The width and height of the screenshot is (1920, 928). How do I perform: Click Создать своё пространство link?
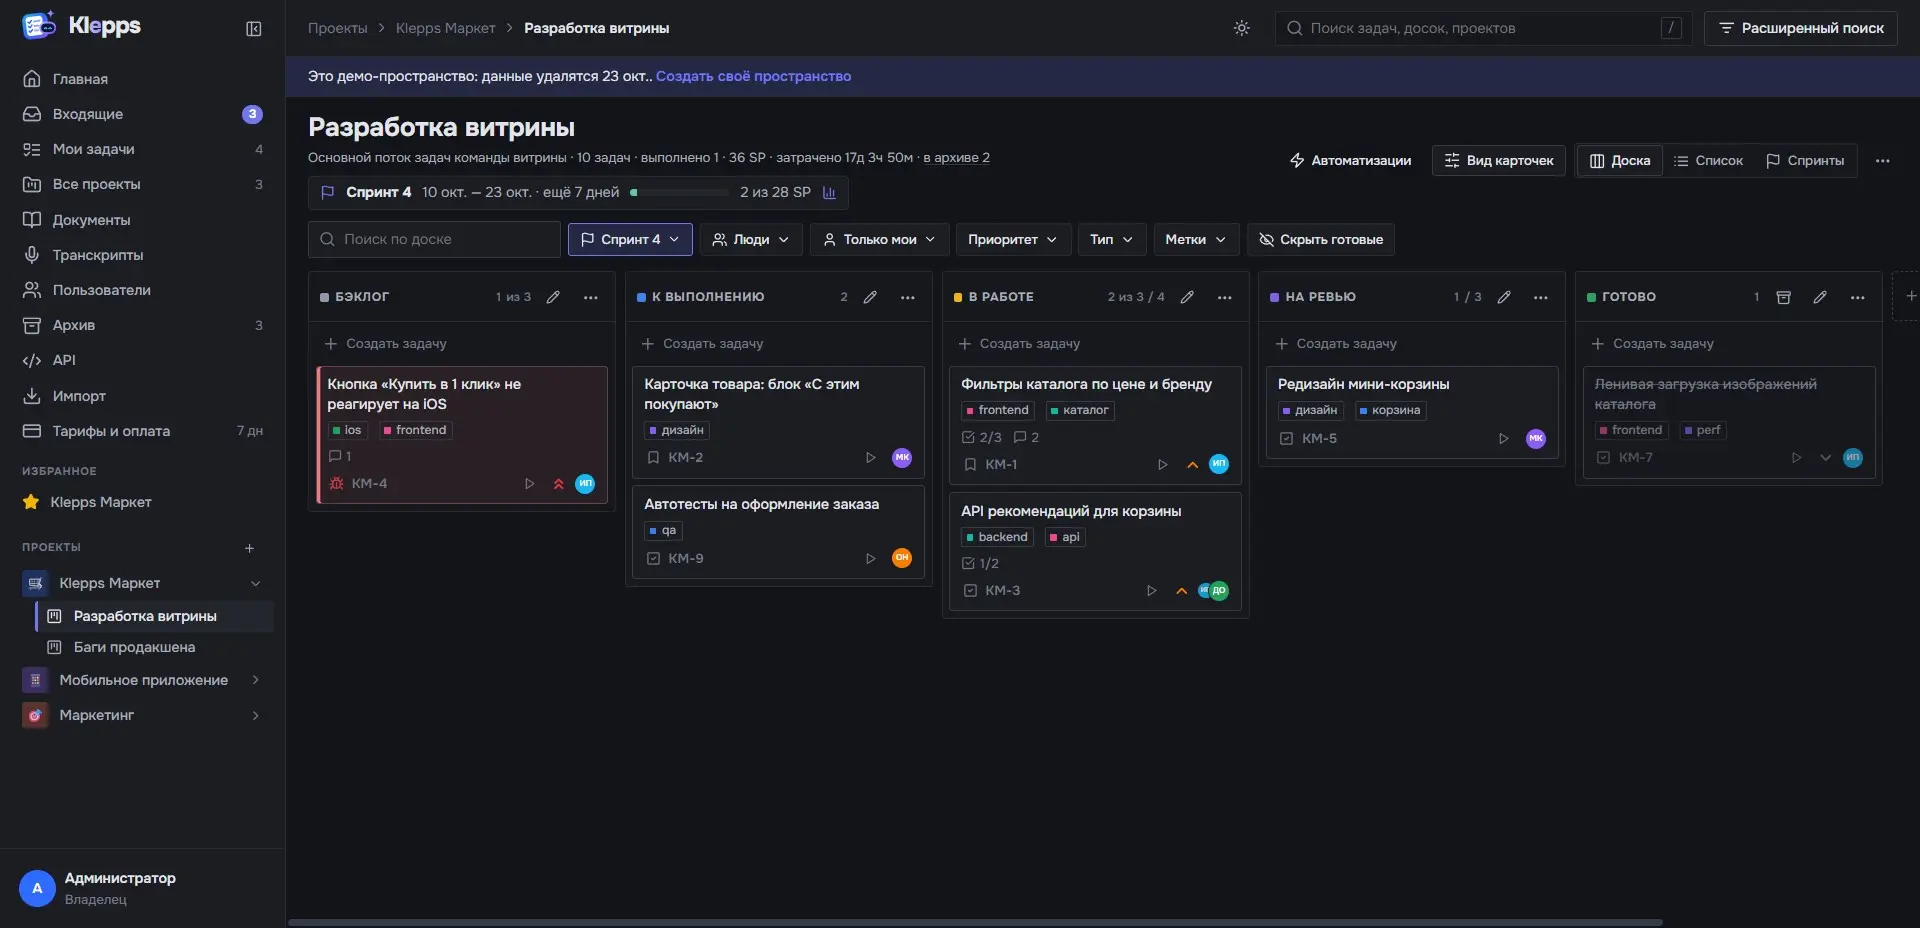tap(753, 76)
